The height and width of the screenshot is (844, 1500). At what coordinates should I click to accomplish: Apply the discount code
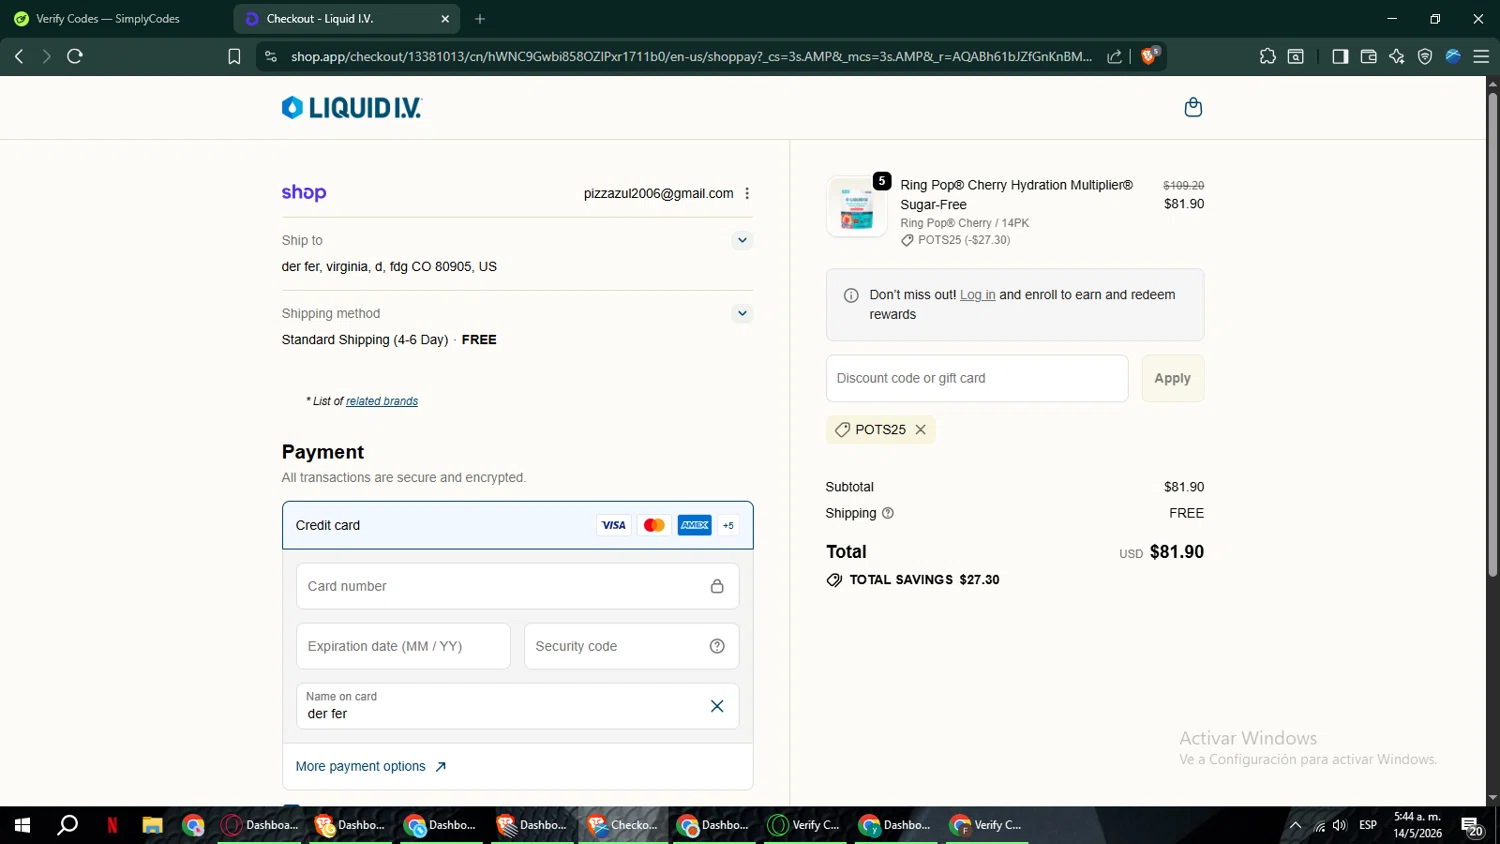1172,378
